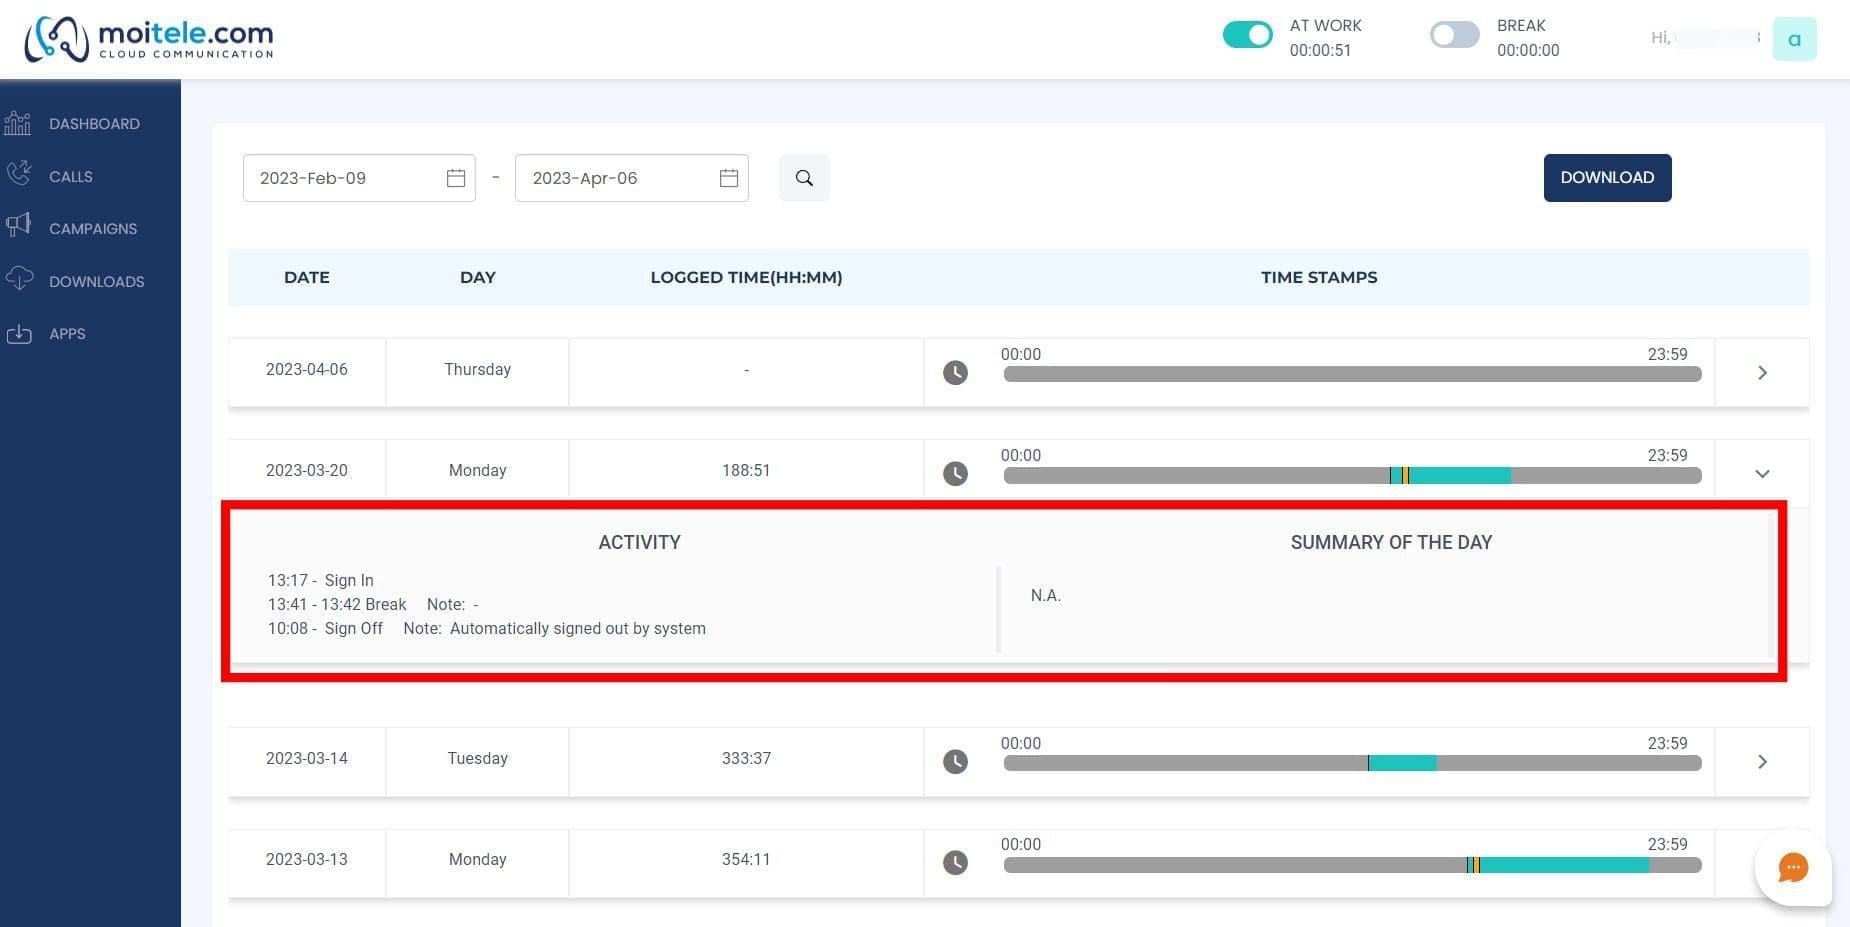Expand the 2023-03-14 Tuesday row
Image resolution: width=1850 pixels, height=927 pixels.
click(x=1762, y=761)
